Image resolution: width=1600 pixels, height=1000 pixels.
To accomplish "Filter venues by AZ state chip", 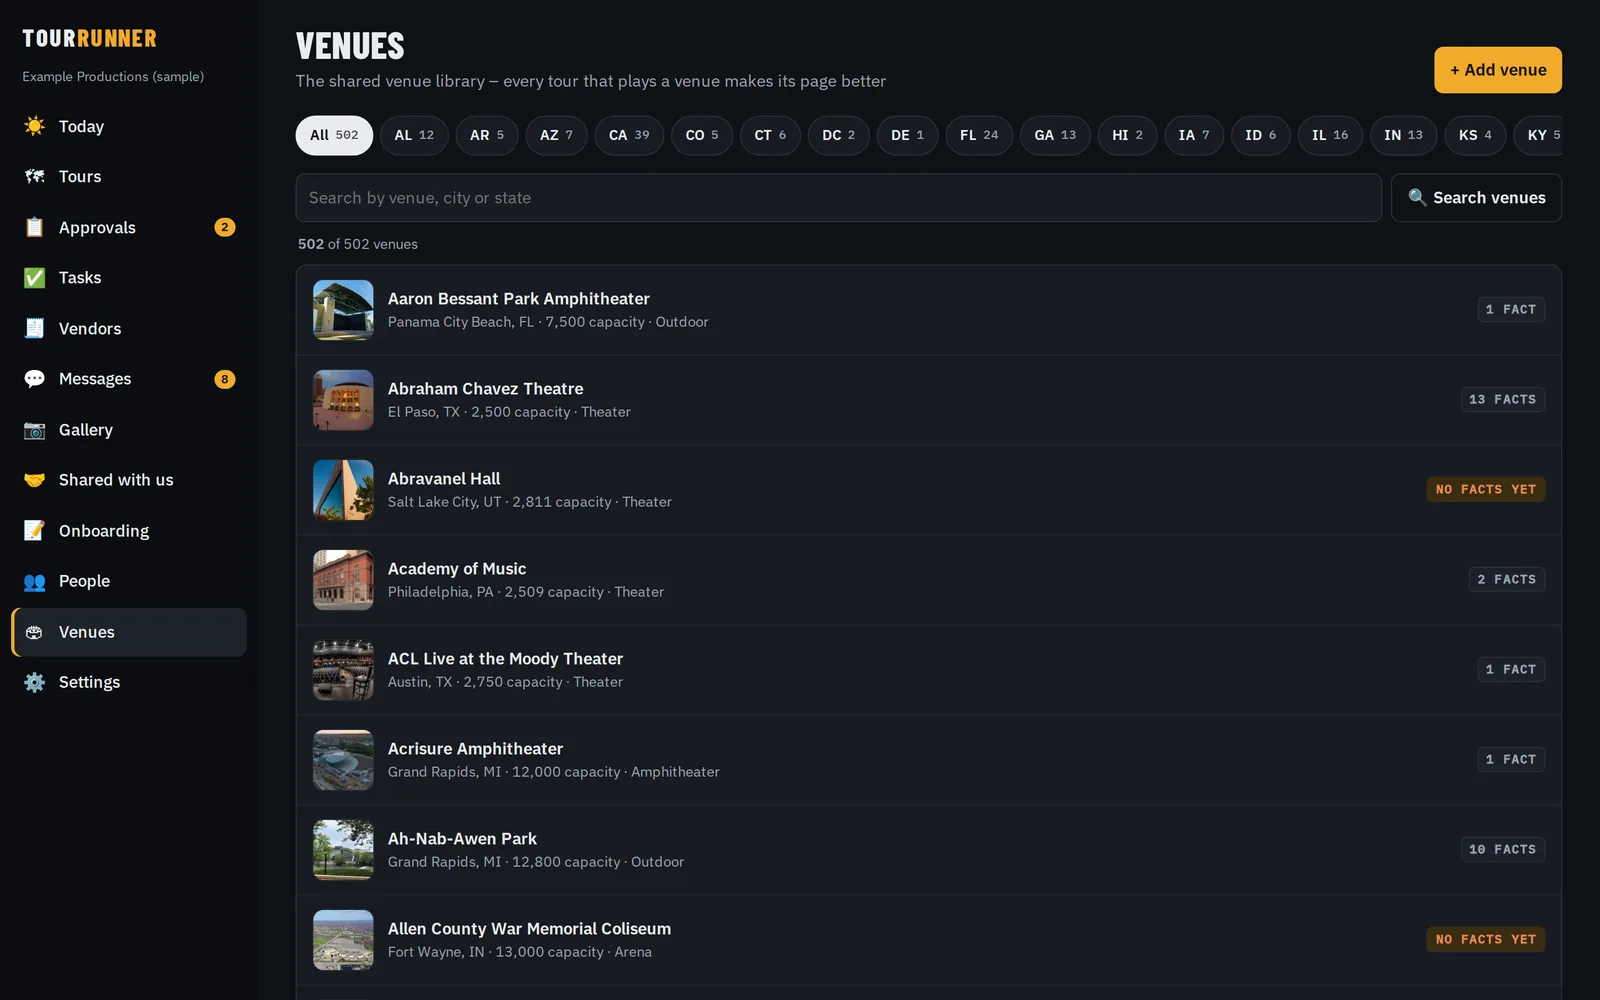I will 556,135.
